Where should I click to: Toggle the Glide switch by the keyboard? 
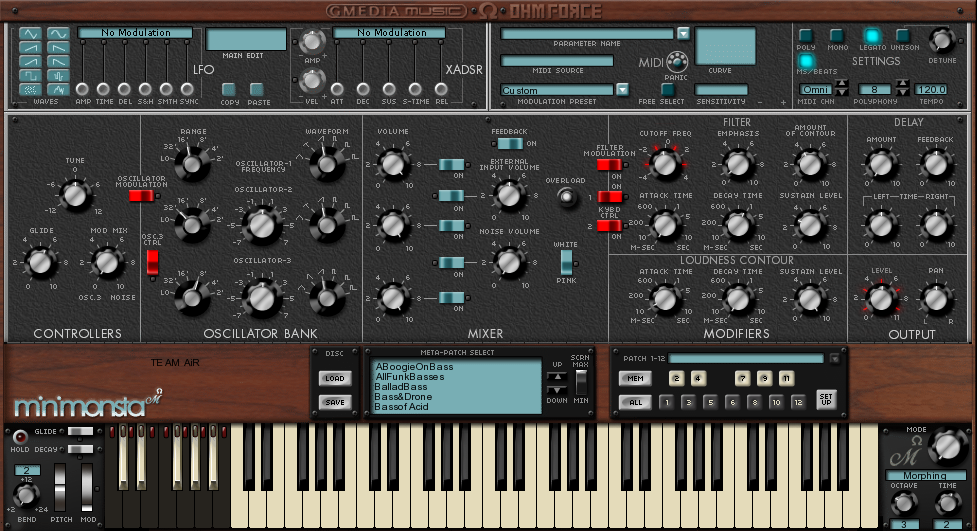(80, 431)
